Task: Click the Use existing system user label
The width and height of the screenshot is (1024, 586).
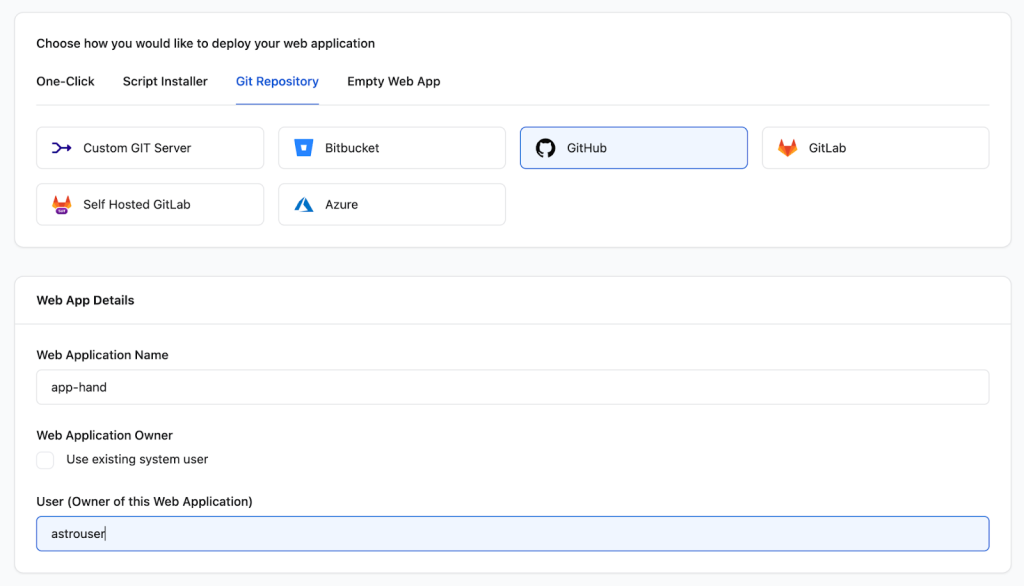Action: coord(137,459)
